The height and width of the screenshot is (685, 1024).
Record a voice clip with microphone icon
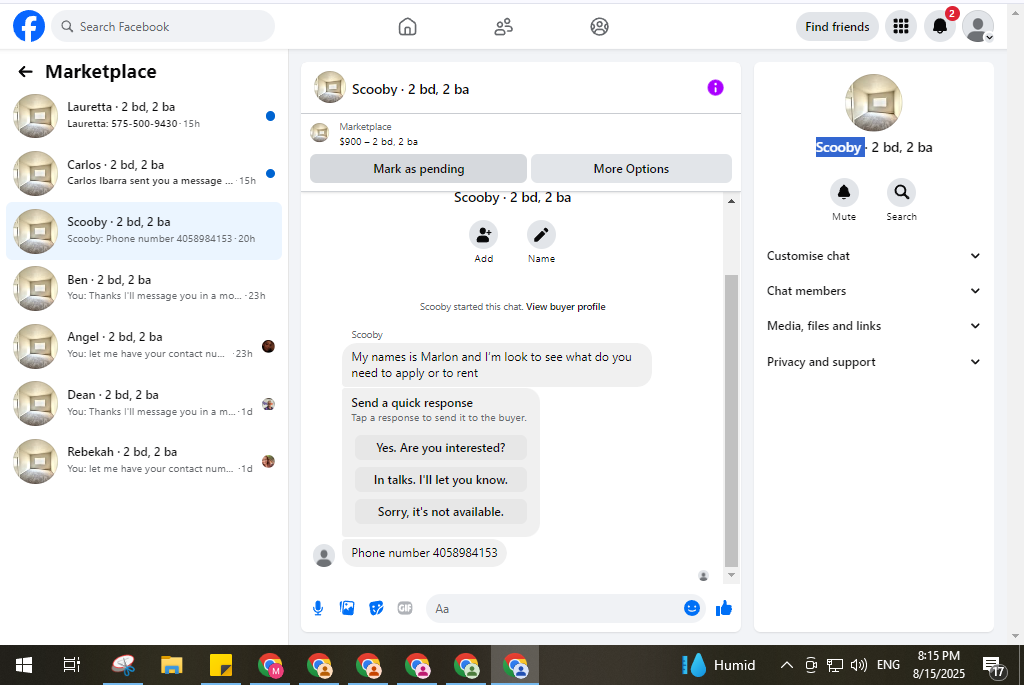(x=318, y=609)
